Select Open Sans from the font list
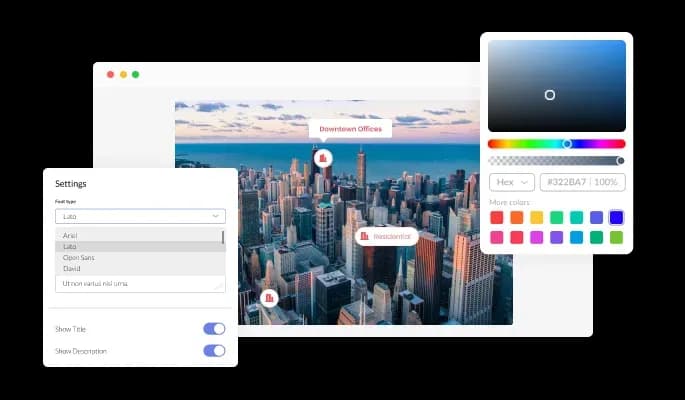Image resolution: width=685 pixels, height=400 pixels. (79, 257)
